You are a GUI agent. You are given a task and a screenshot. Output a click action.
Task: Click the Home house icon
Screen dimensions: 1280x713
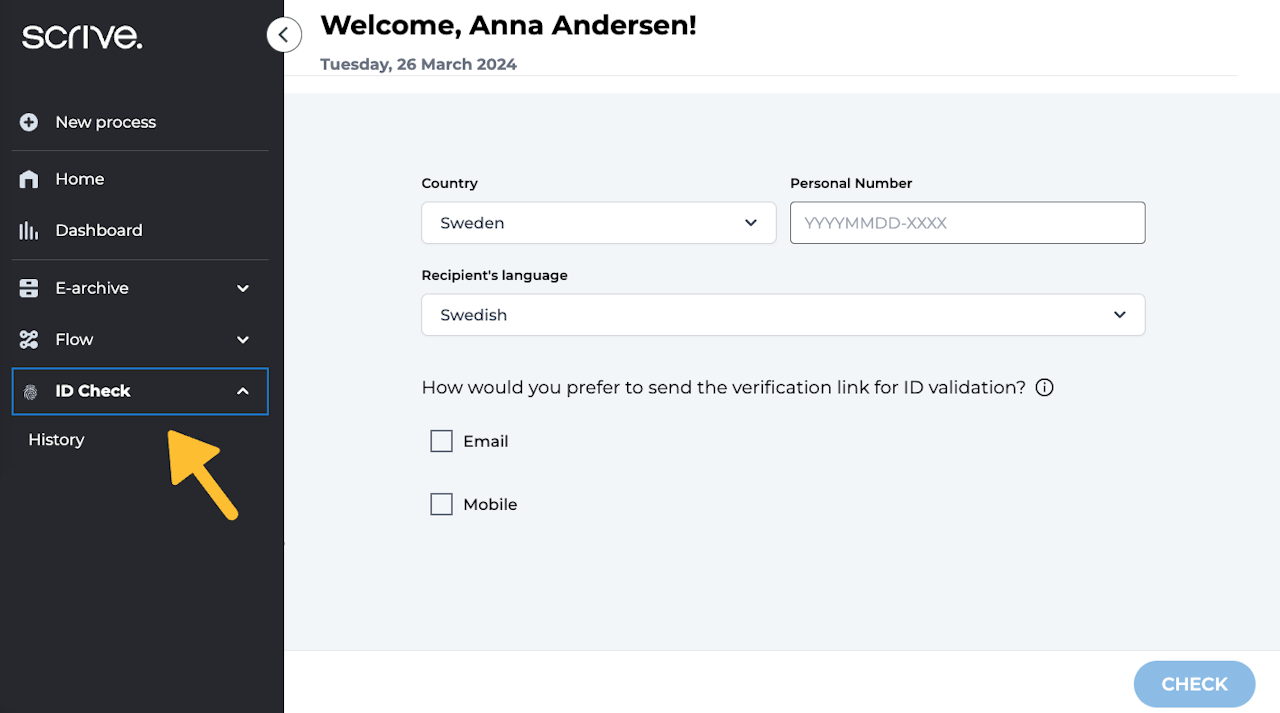point(29,179)
